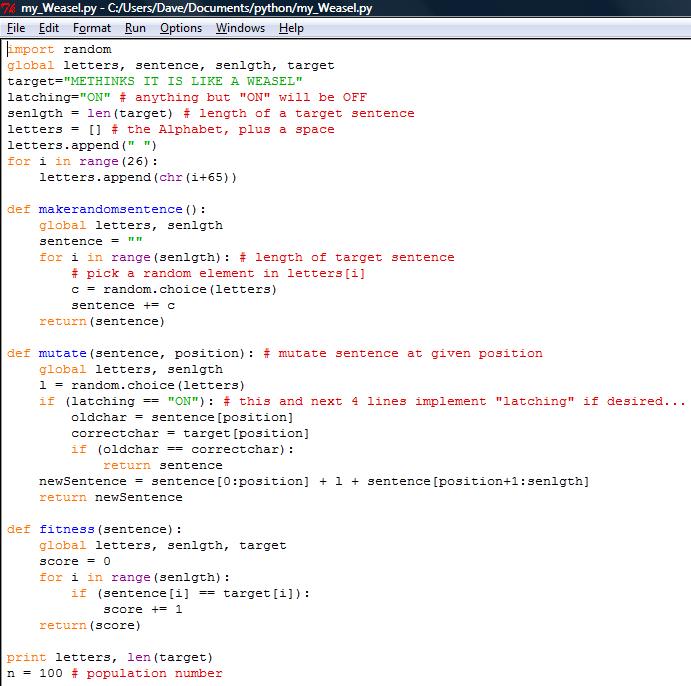Click the 'sentence = ""' line
Viewport: 691px width, 686px height.
coord(91,241)
